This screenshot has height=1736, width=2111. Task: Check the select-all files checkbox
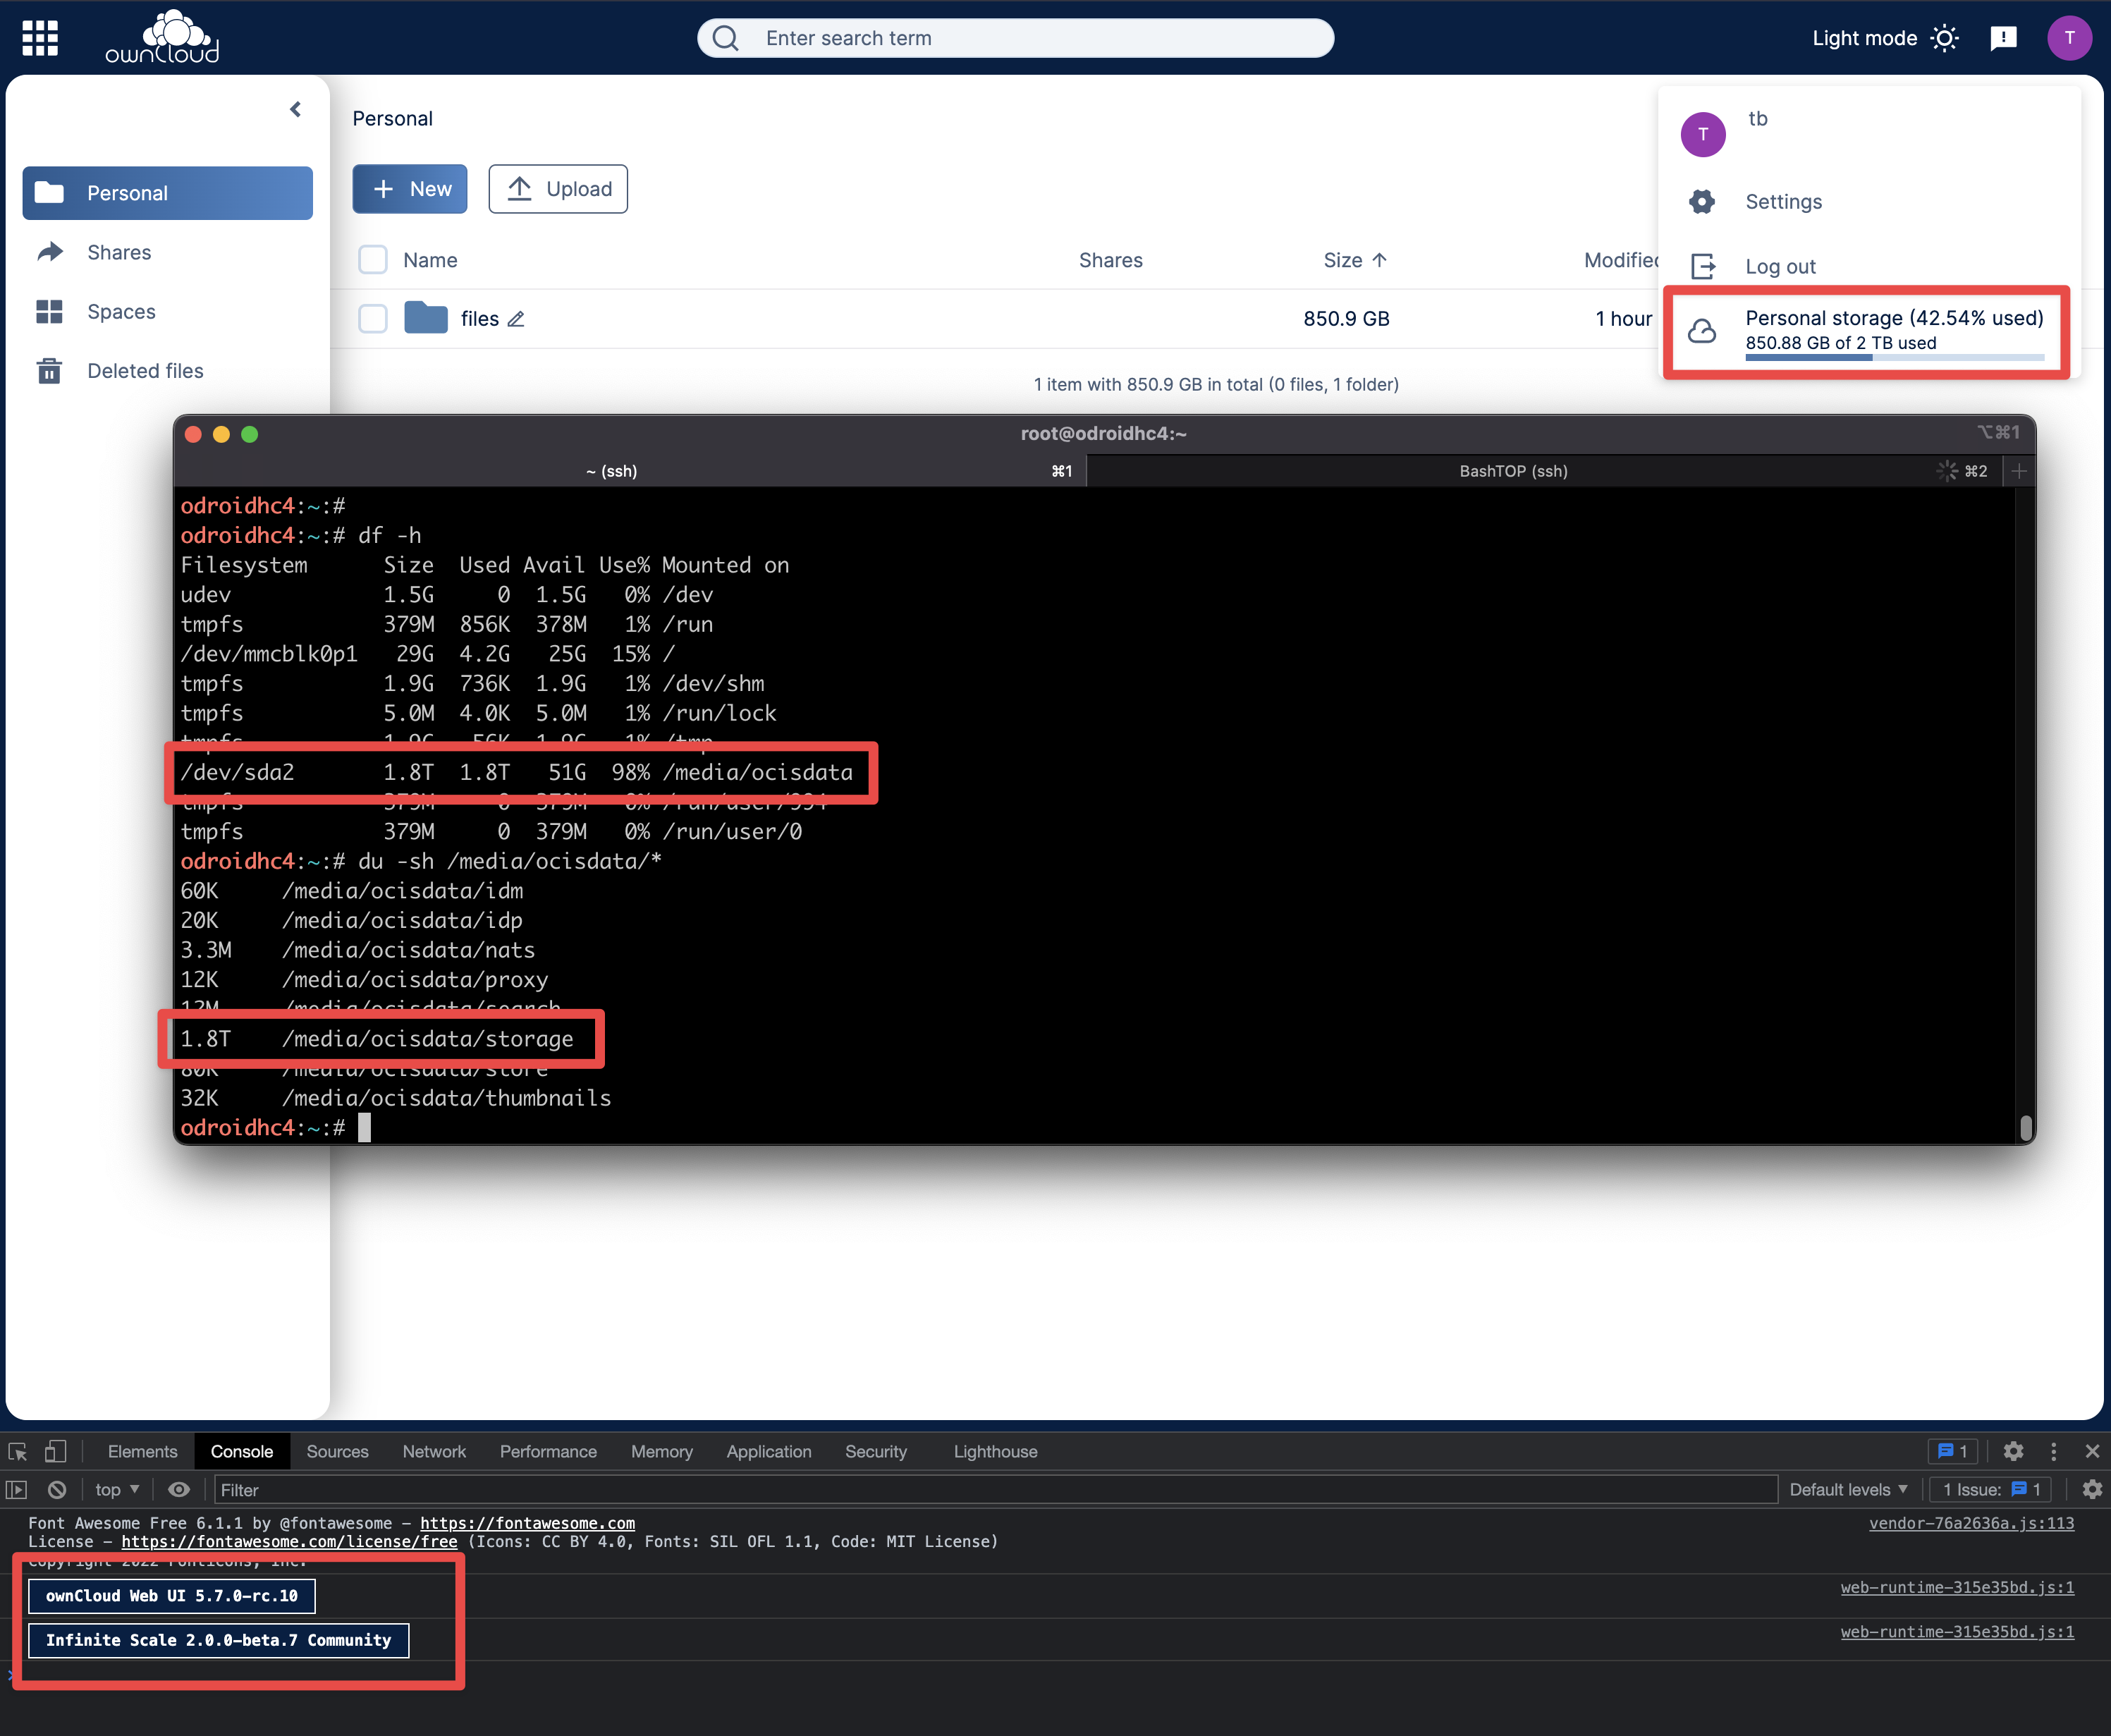point(373,260)
